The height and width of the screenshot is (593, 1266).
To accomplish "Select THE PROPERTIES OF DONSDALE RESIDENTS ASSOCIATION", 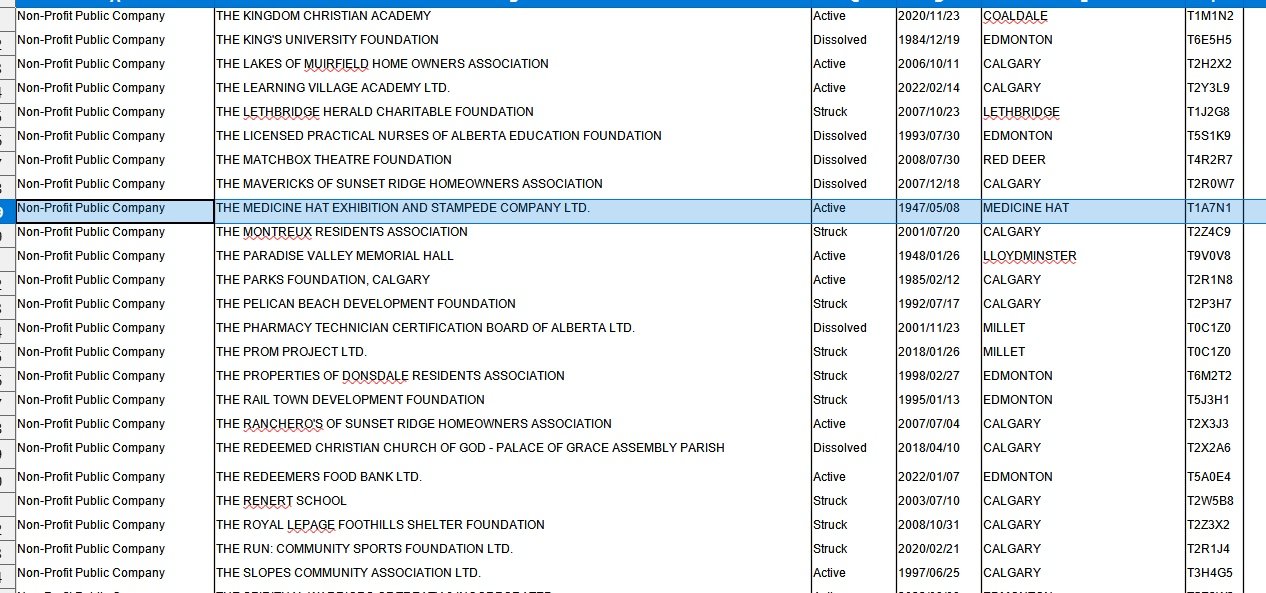I will point(512,376).
